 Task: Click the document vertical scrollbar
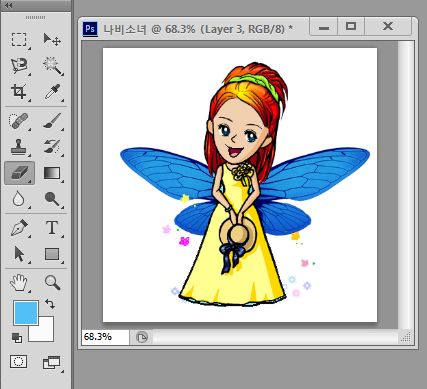406,185
